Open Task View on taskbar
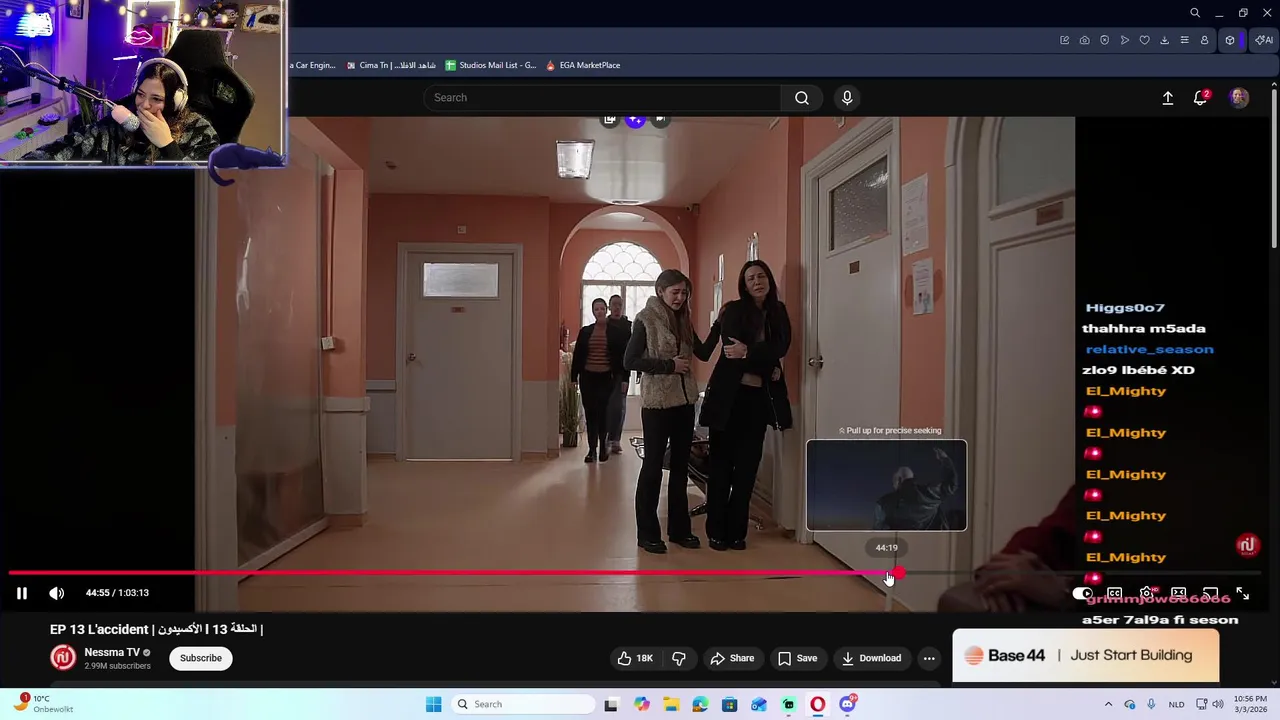1280x720 pixels. 611,704
